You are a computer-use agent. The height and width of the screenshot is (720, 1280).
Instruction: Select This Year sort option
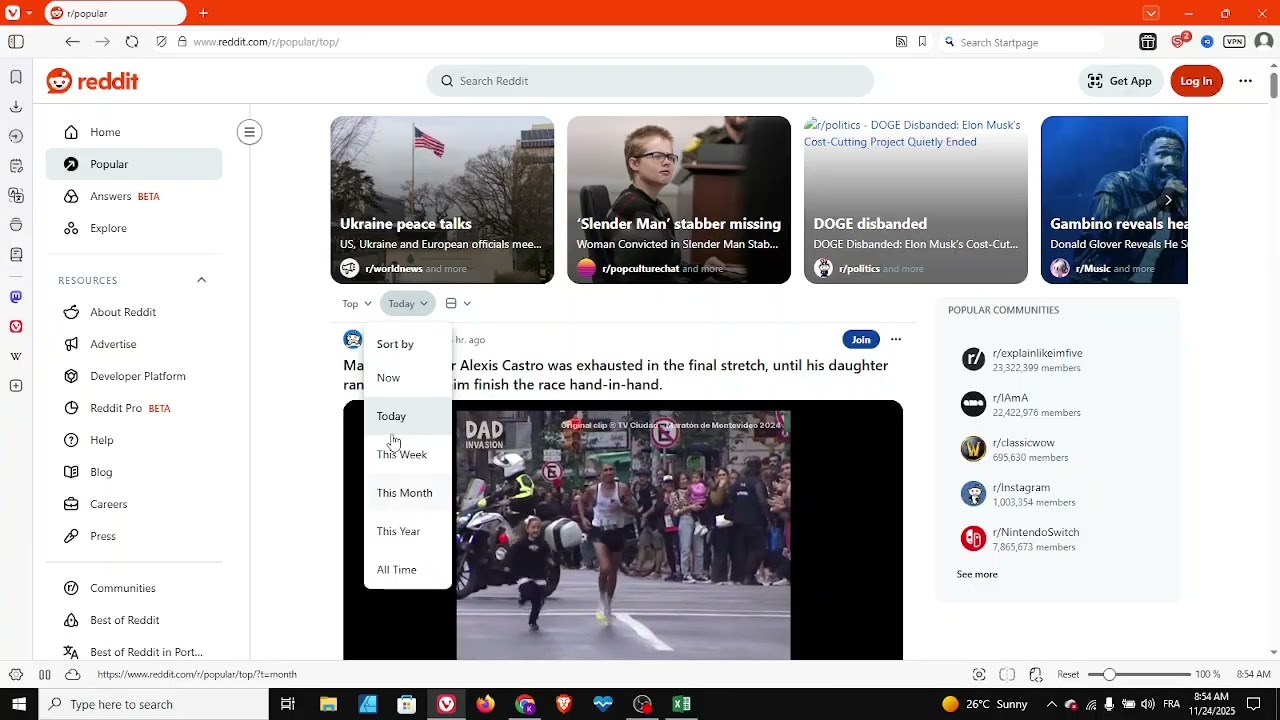[x=408, y=531]
